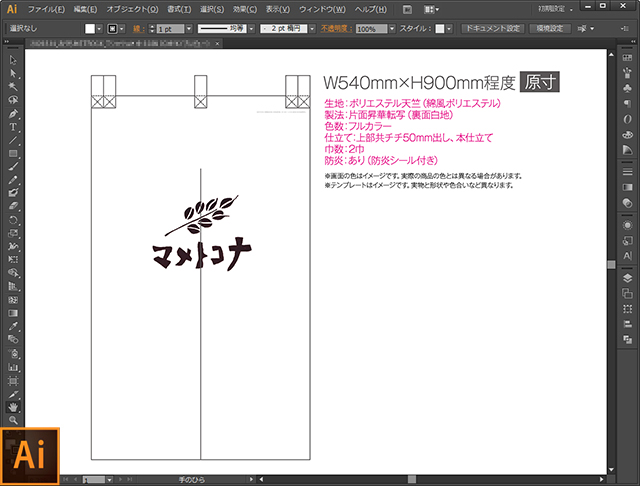Select the Gradient tool
640x486 pixels.
pos(13,313)
